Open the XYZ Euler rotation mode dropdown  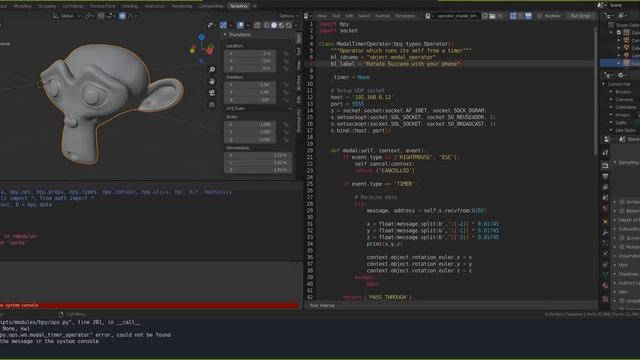click(258, 109)
